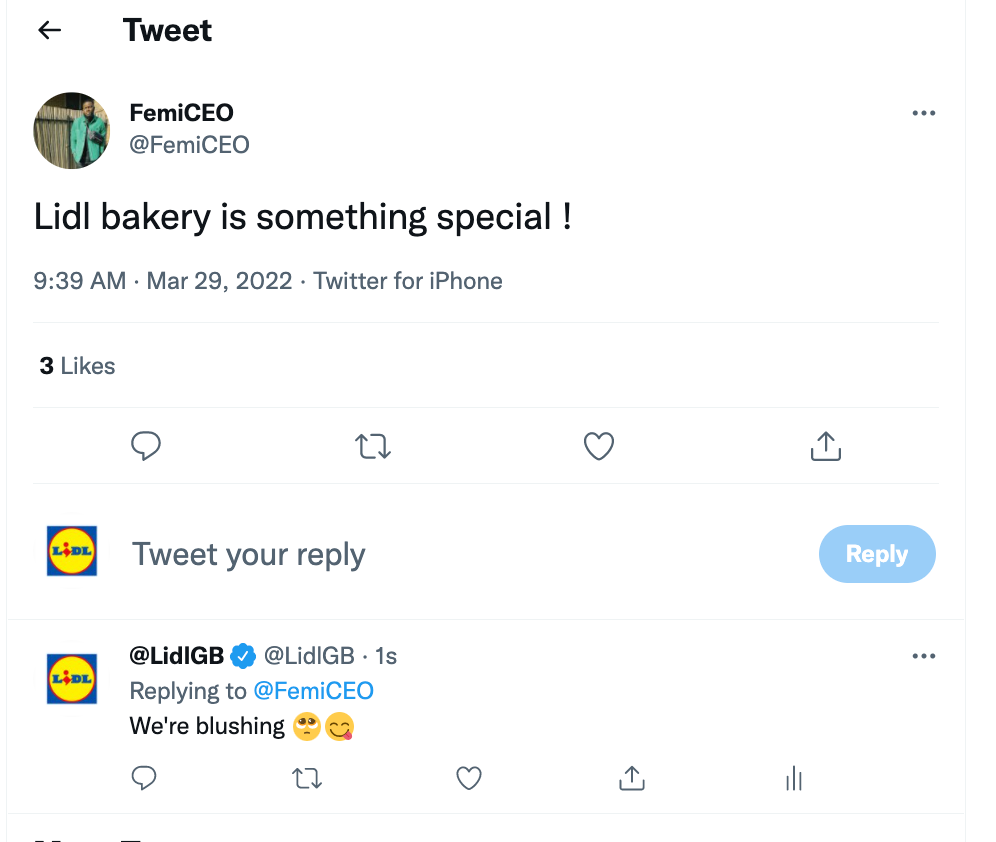Open more options on the LidlGB reply
The image size is (996, 842).
(x=923, y=656)
